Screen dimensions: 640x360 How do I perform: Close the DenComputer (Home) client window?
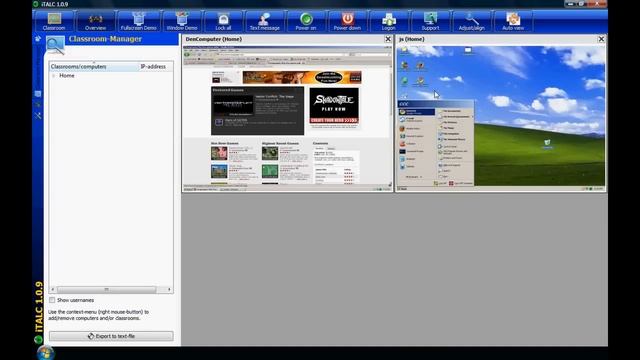(388, 39)
